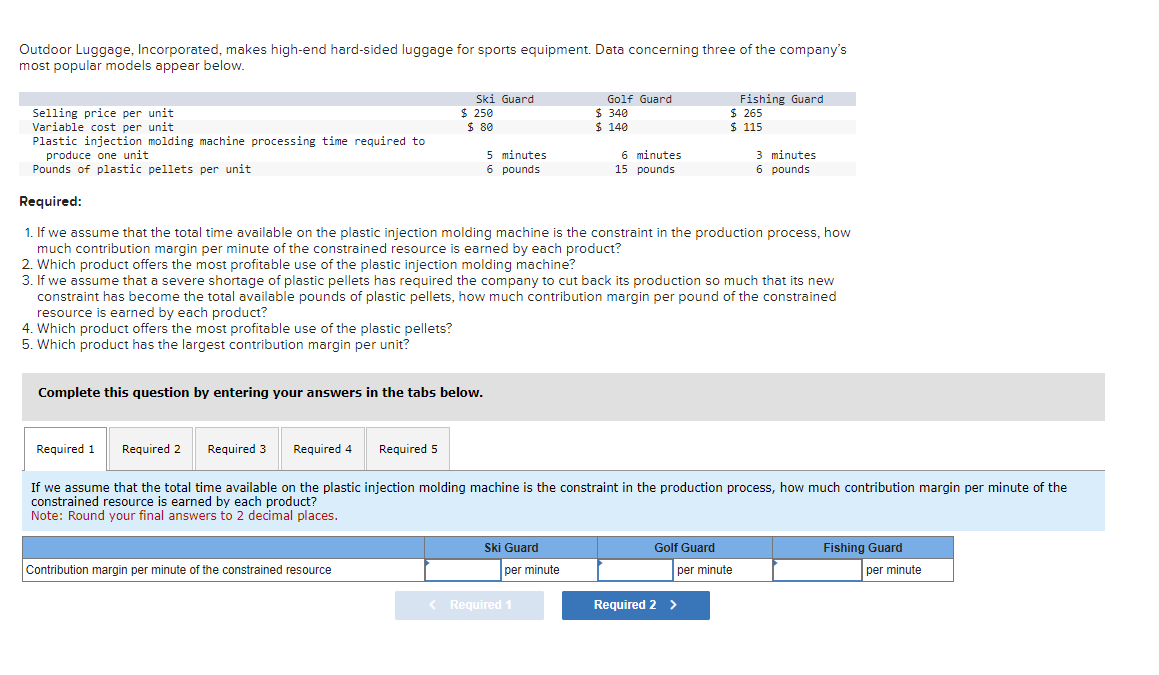
Task: Click the Fishing Guard variable cost '$ 115'
Action: point(746,127)
